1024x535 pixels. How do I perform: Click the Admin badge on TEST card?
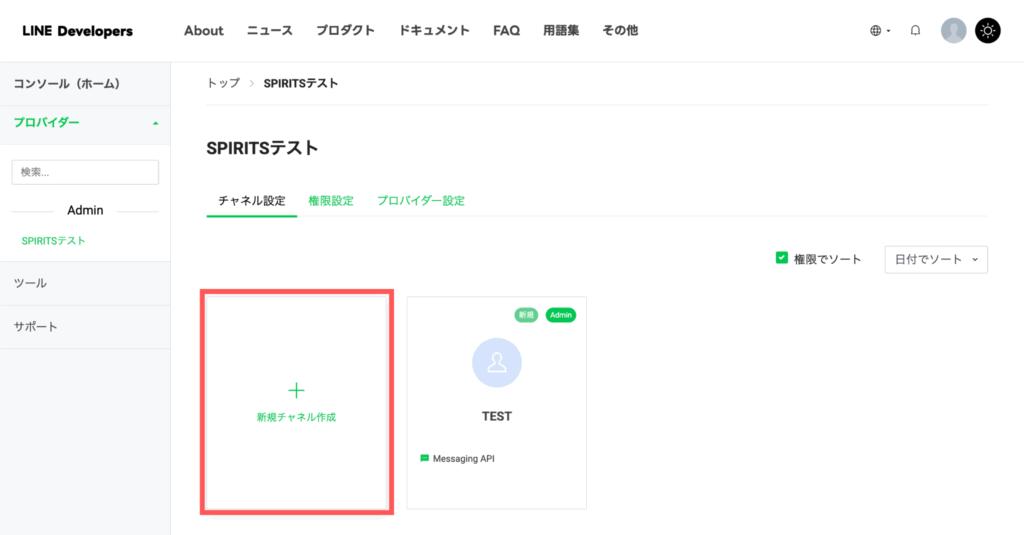[x=561, y=315]
